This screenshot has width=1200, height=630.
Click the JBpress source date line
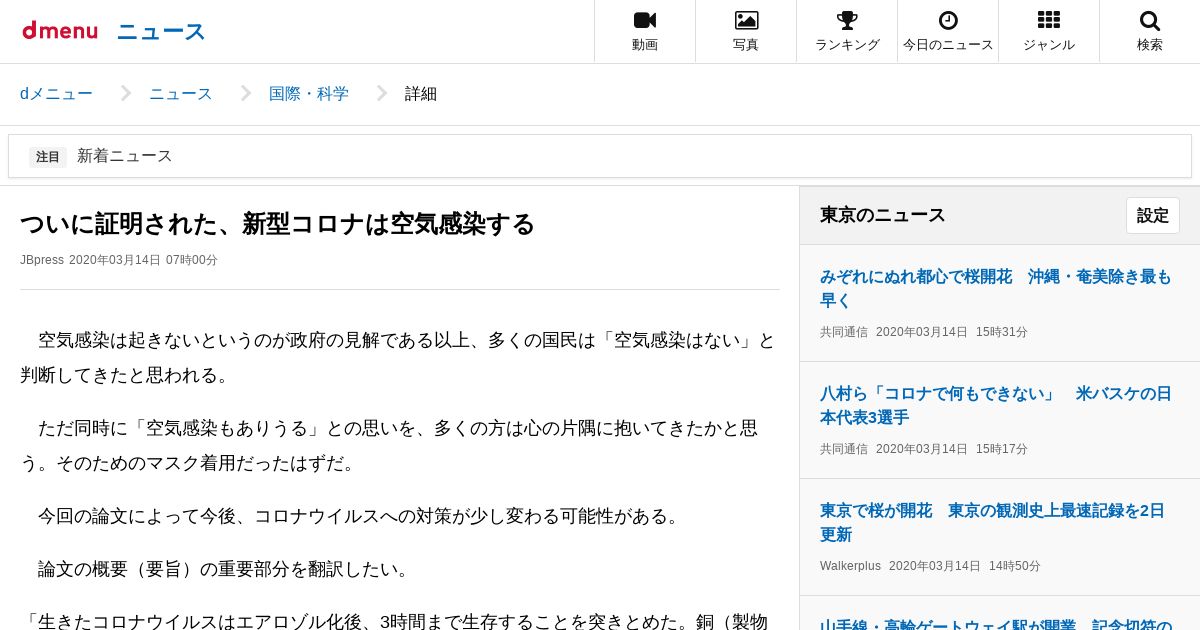[x=119, y=260]
